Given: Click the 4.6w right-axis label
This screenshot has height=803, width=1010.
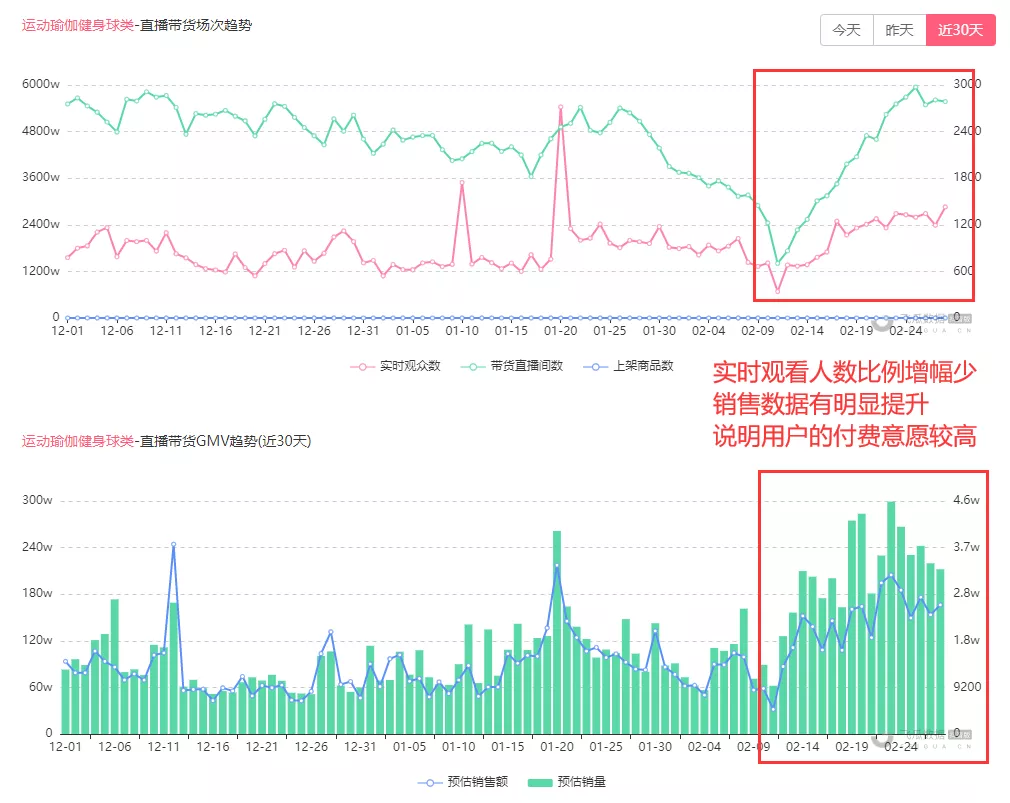Looking at the screenshot, I should pos(966,500).
